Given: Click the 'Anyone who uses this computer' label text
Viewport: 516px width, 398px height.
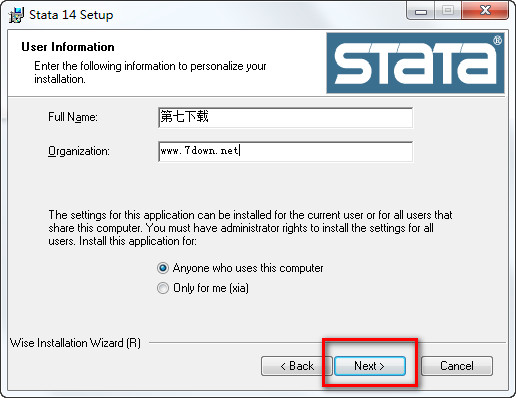Looking at the screenshot, I should pyautogui.click(x=248, y=268).
